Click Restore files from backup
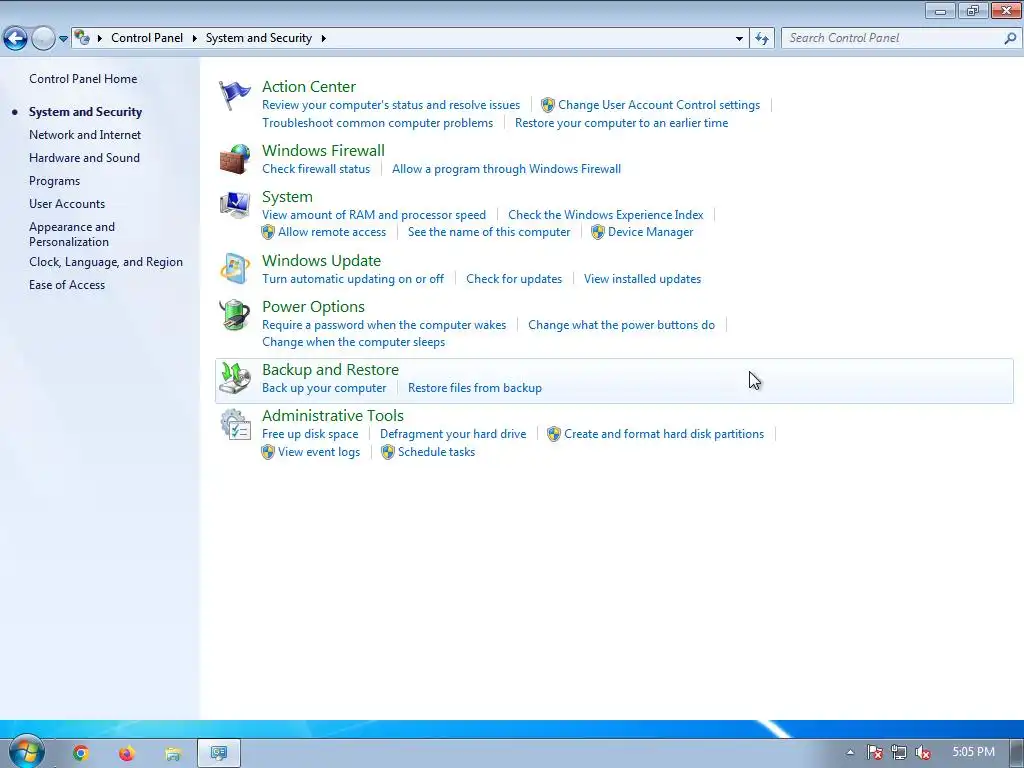 pos(475,388)
